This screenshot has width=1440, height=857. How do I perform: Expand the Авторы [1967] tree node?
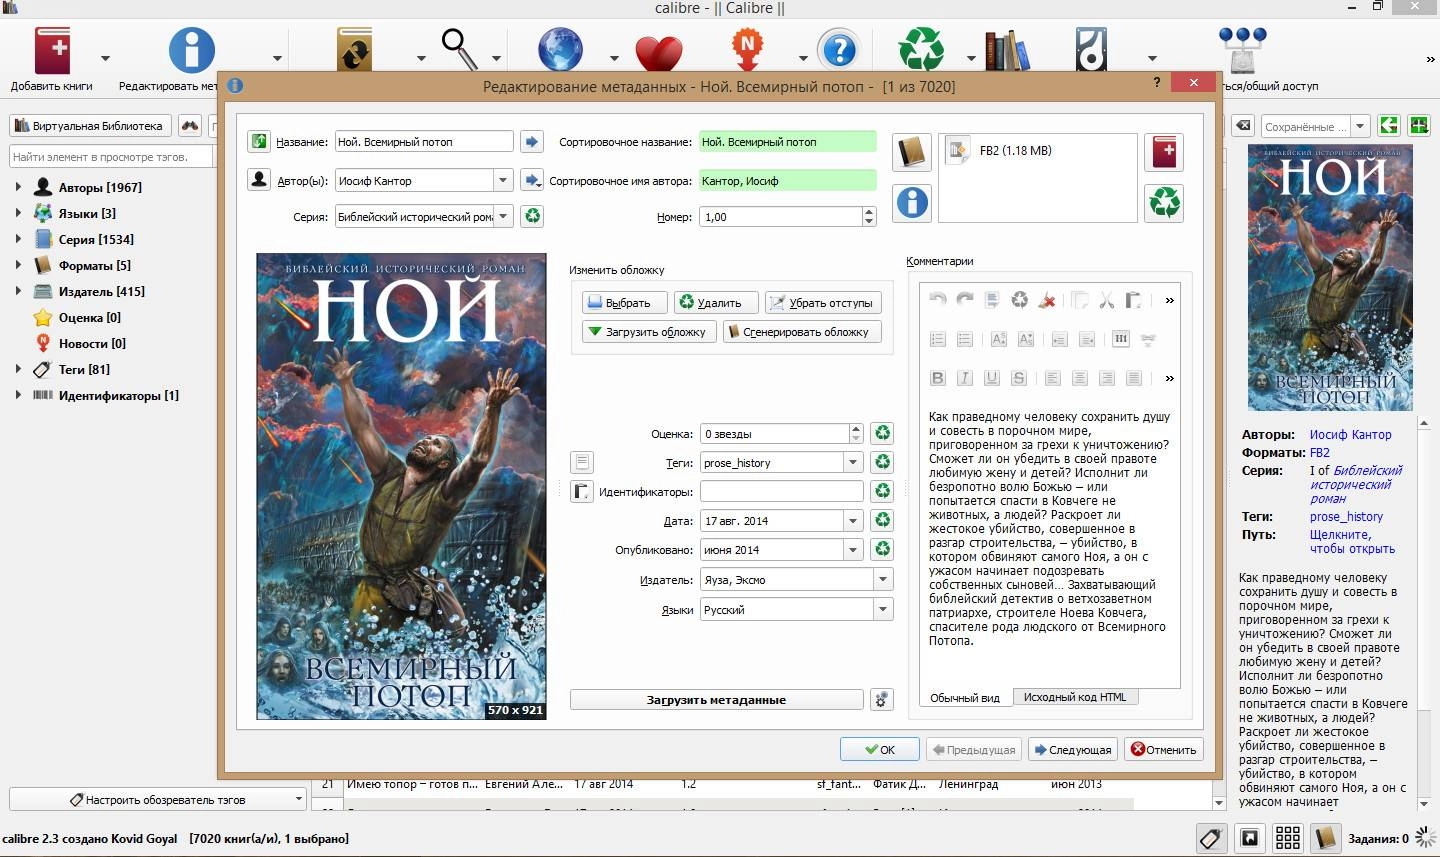(18, 187)
